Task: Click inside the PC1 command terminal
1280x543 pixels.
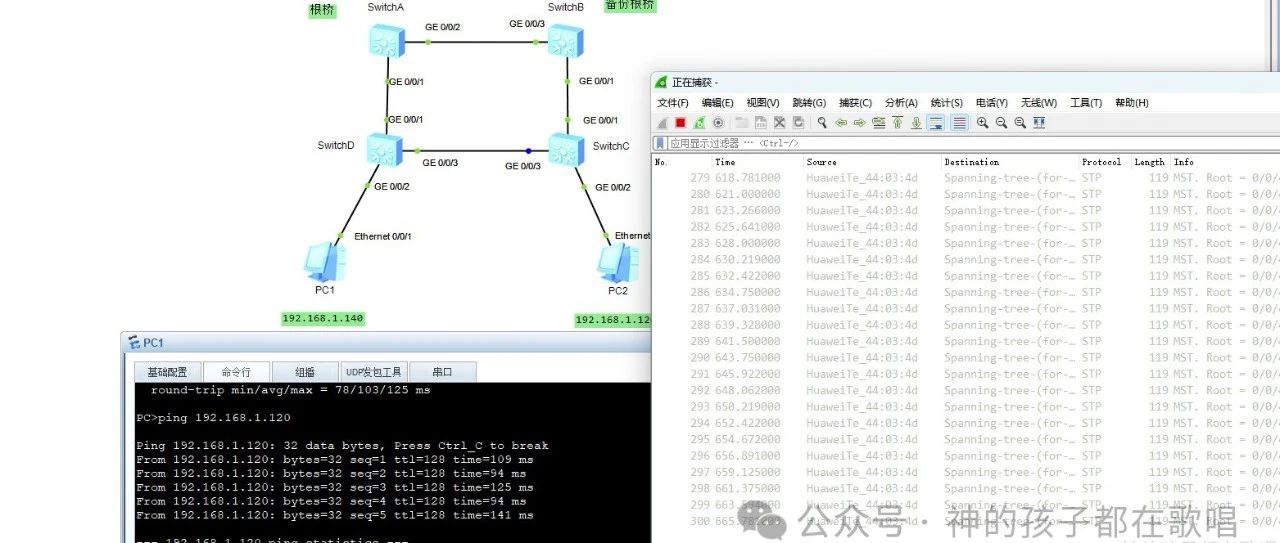Action: click(392, 462)
